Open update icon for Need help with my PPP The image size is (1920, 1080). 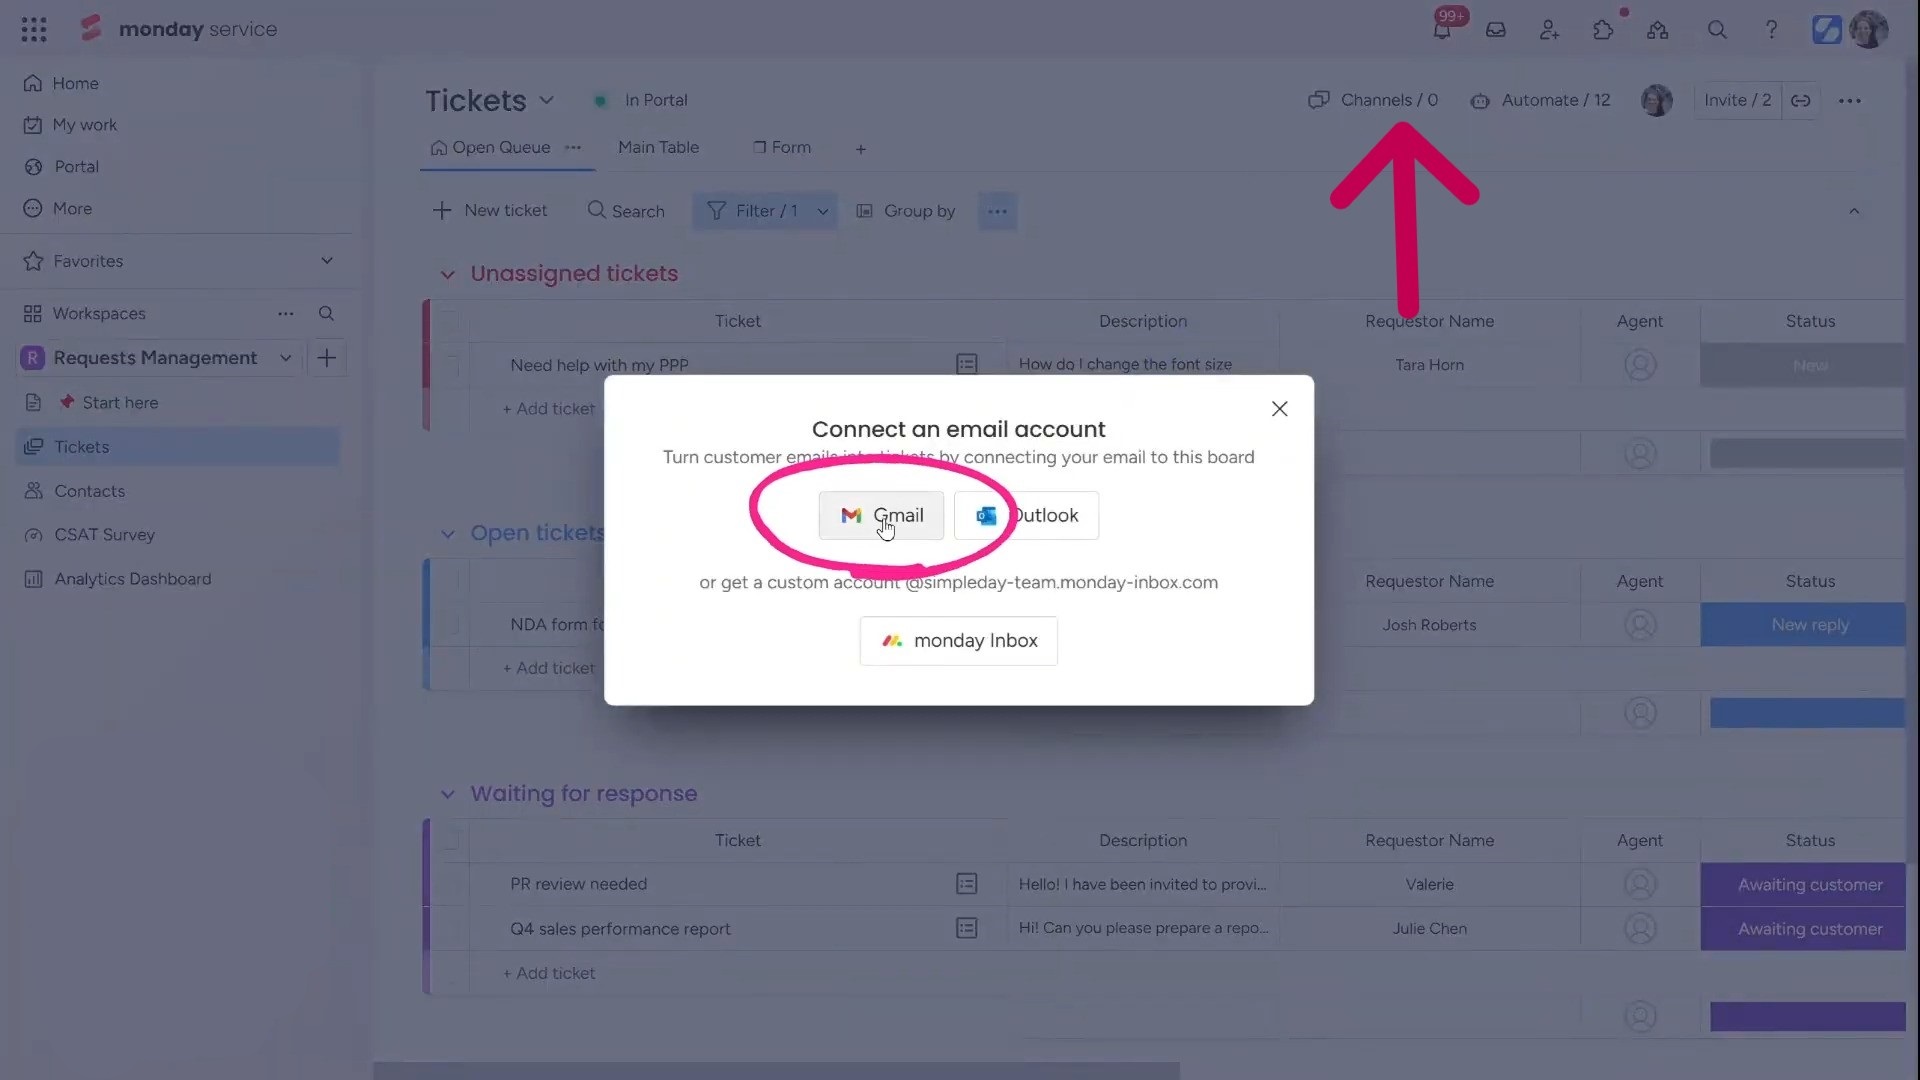point(967,364)
